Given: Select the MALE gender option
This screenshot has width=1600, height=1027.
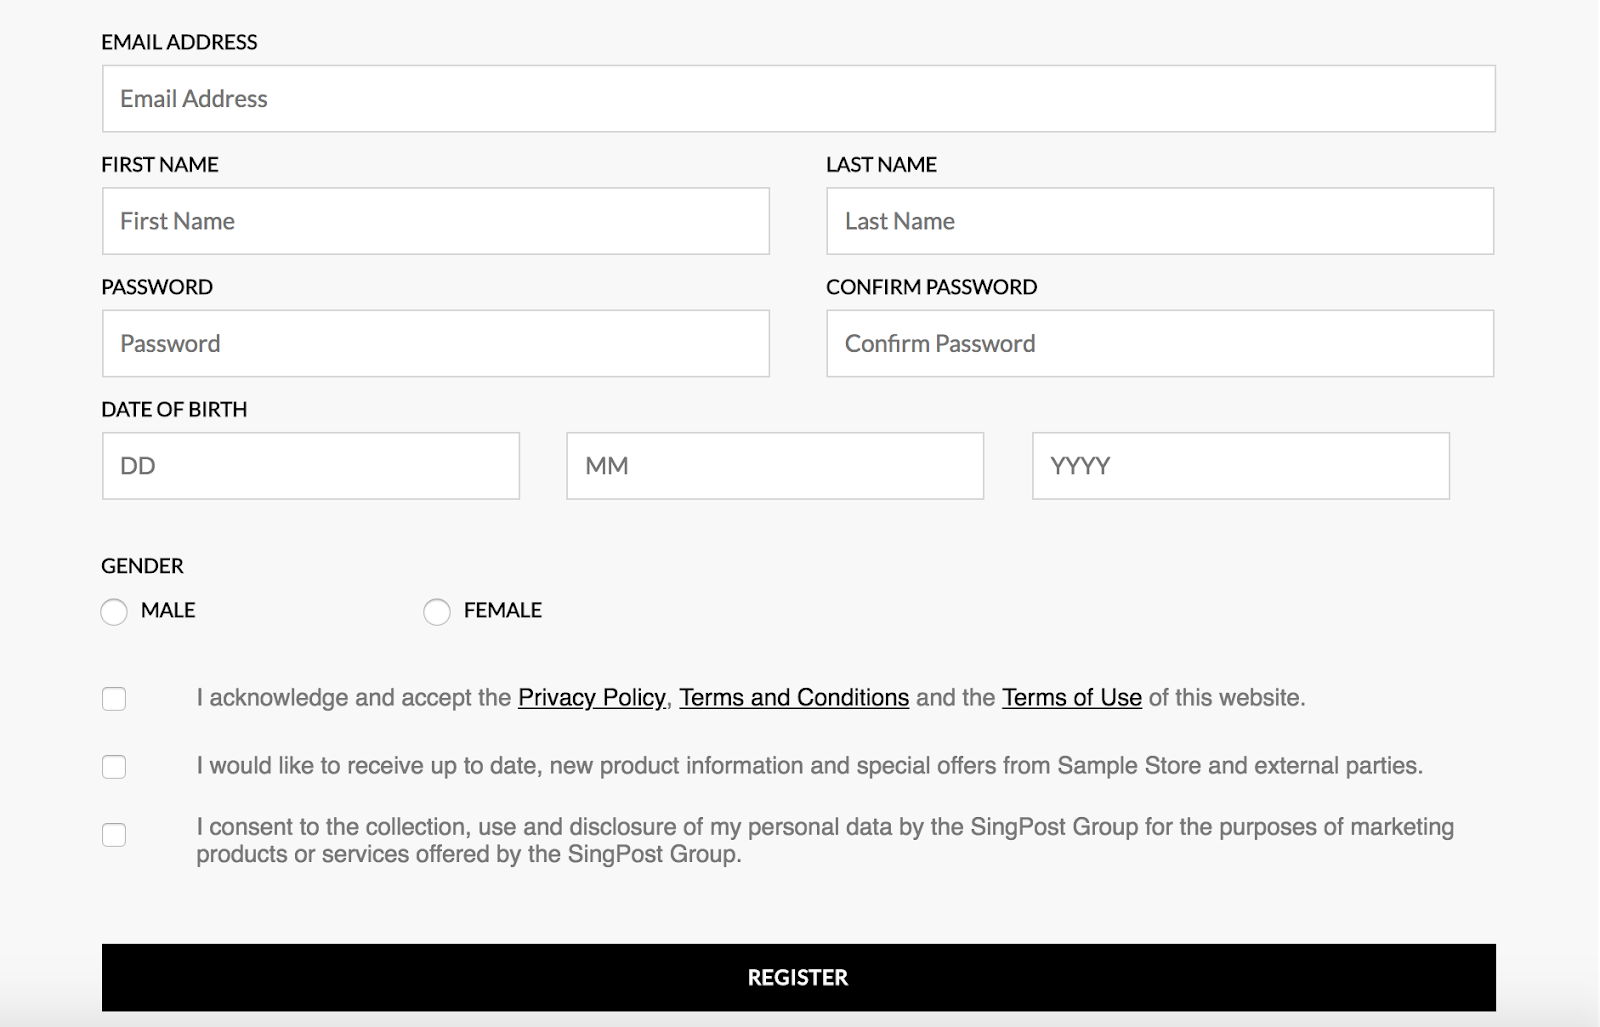Looking at the screenshot, I should pos(113,611).
